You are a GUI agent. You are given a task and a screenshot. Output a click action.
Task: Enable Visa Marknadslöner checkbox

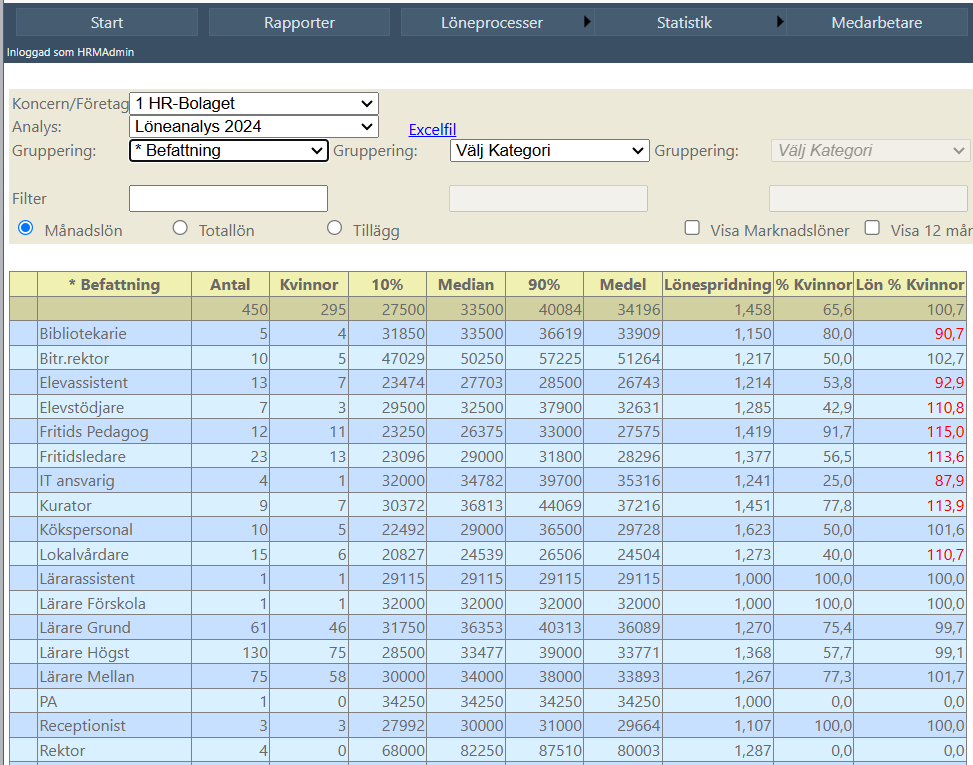point(692,228)
